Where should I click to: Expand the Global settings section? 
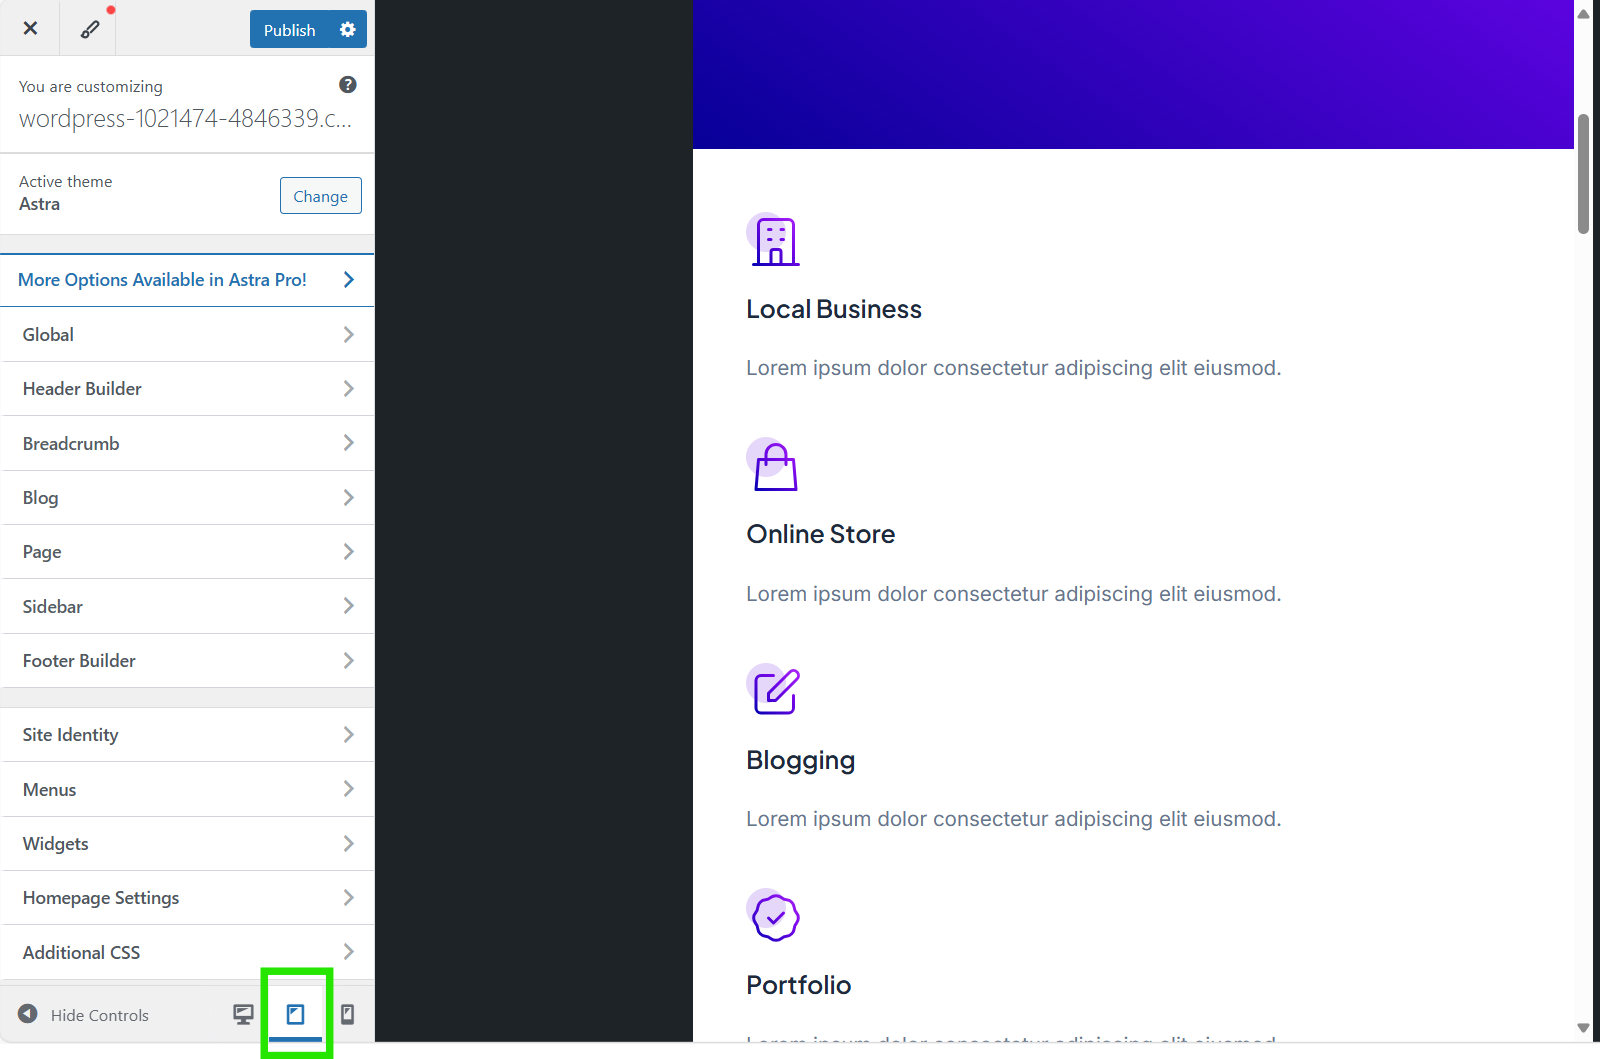pyautogui.click(x=187, y=334)
